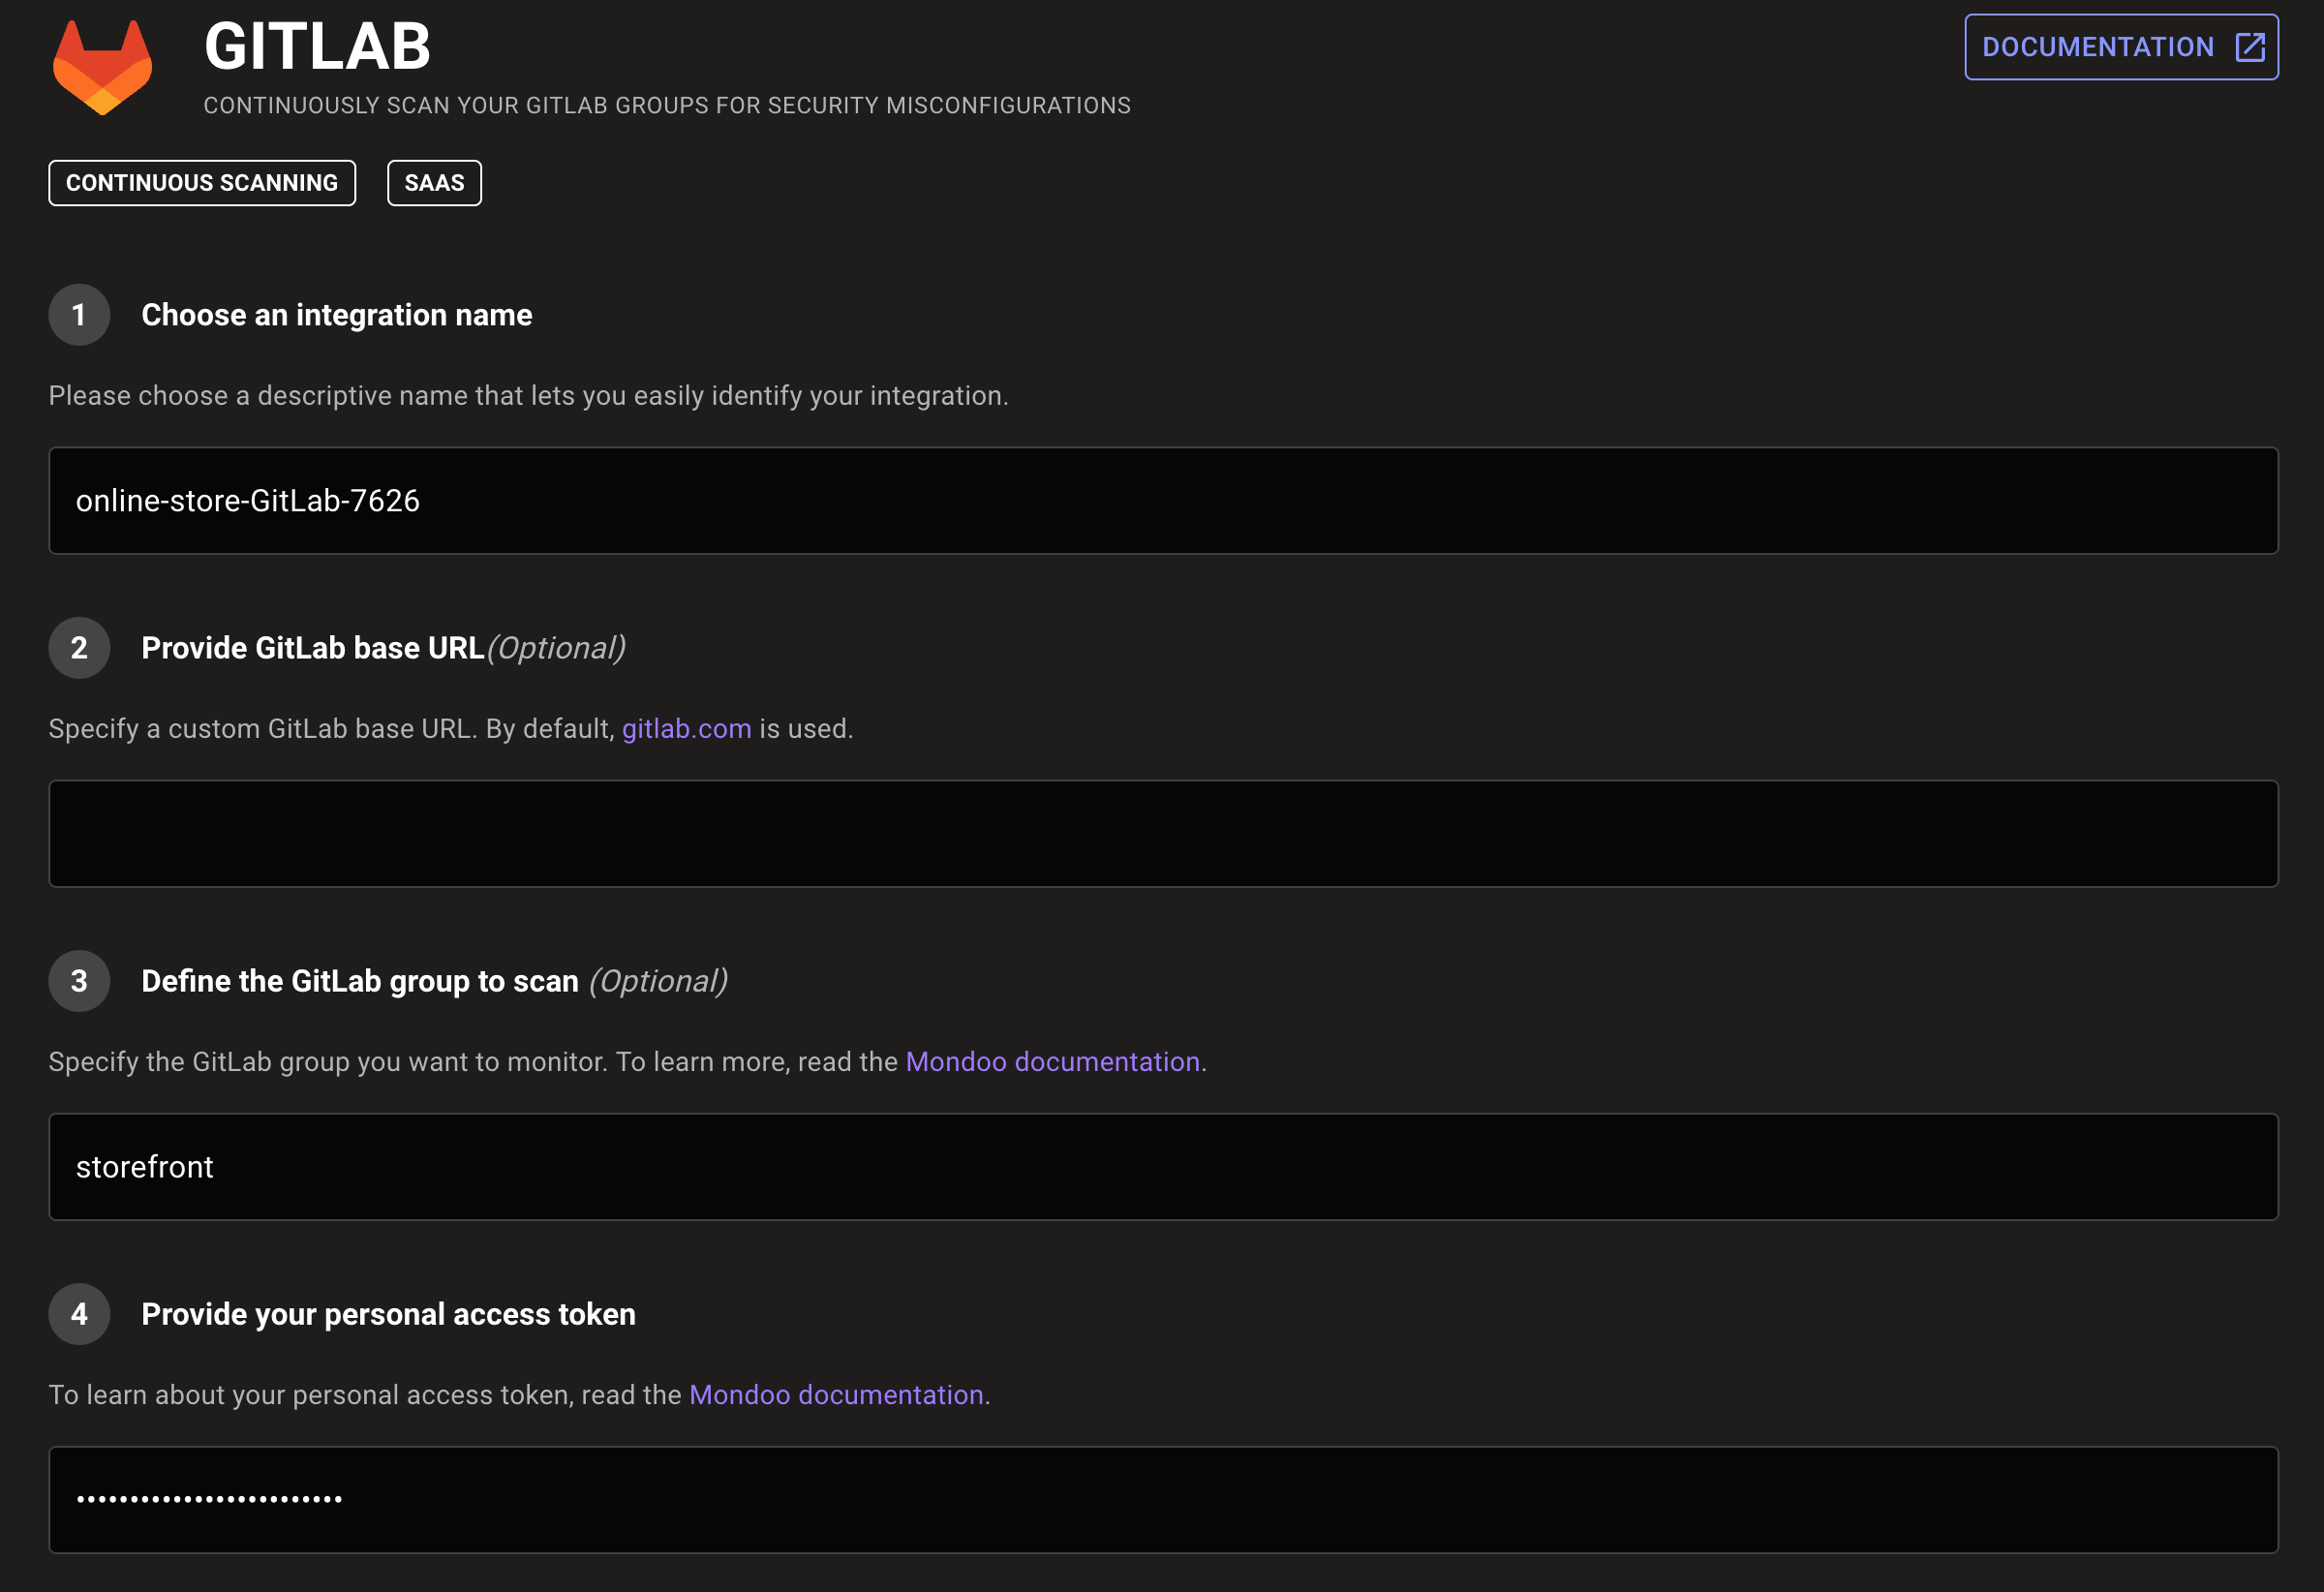Click into the empty GitLab base URL field
Screen dimensions: 2324x1592
pos(1163,834)
